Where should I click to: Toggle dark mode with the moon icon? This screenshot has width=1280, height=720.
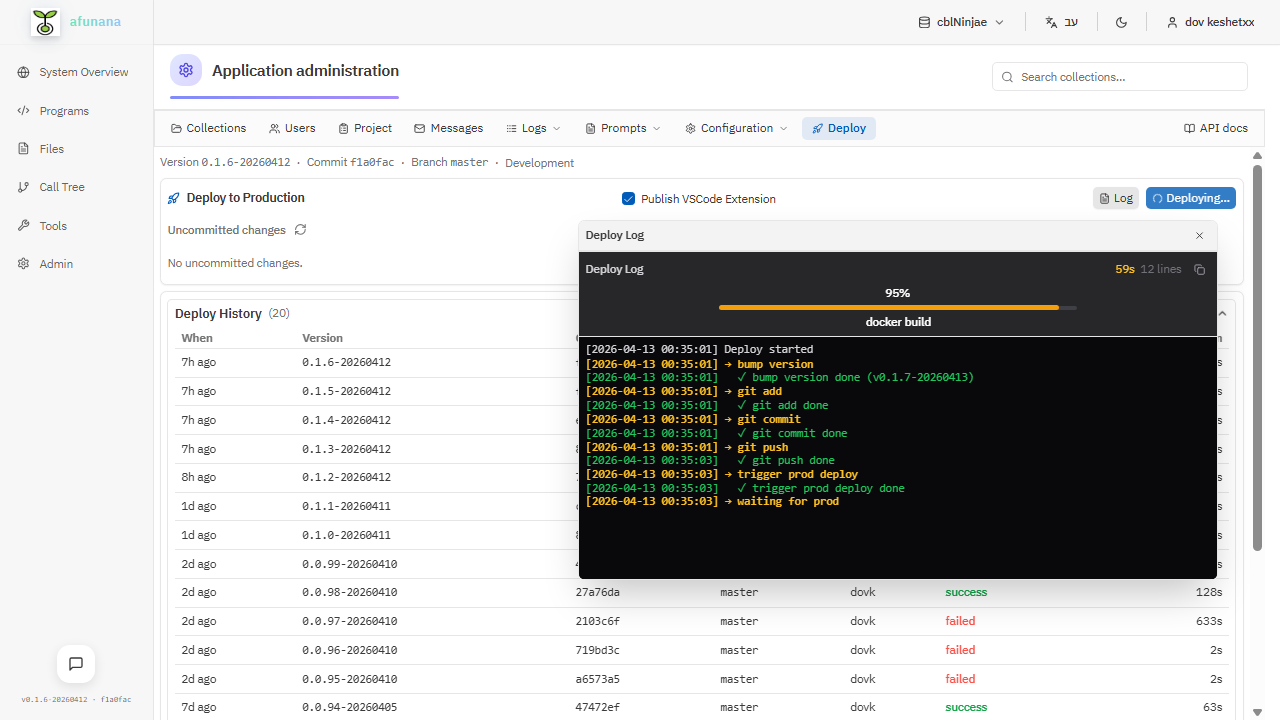pyautogui.click(x=1121, y=21)
